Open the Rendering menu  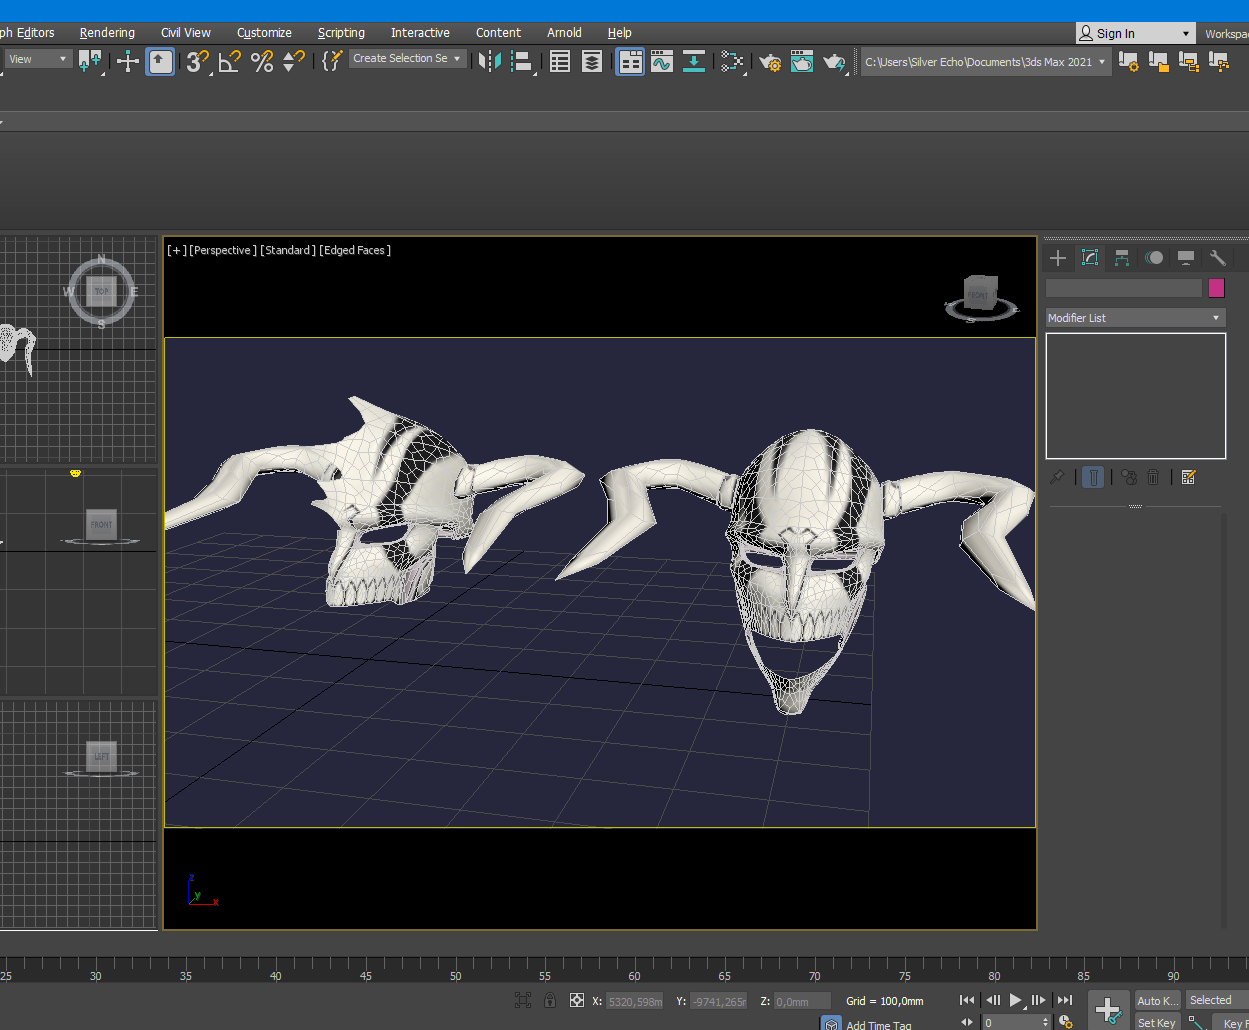(x=107, y=33)
